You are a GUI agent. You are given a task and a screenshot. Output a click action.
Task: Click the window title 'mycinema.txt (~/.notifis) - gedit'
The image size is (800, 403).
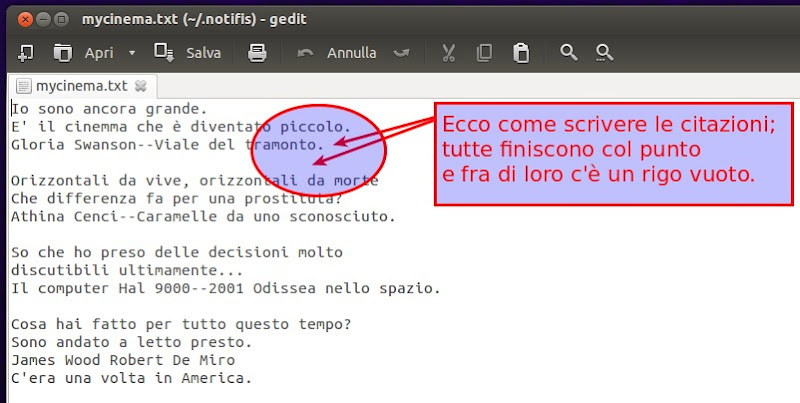click(x=194, y=19)
